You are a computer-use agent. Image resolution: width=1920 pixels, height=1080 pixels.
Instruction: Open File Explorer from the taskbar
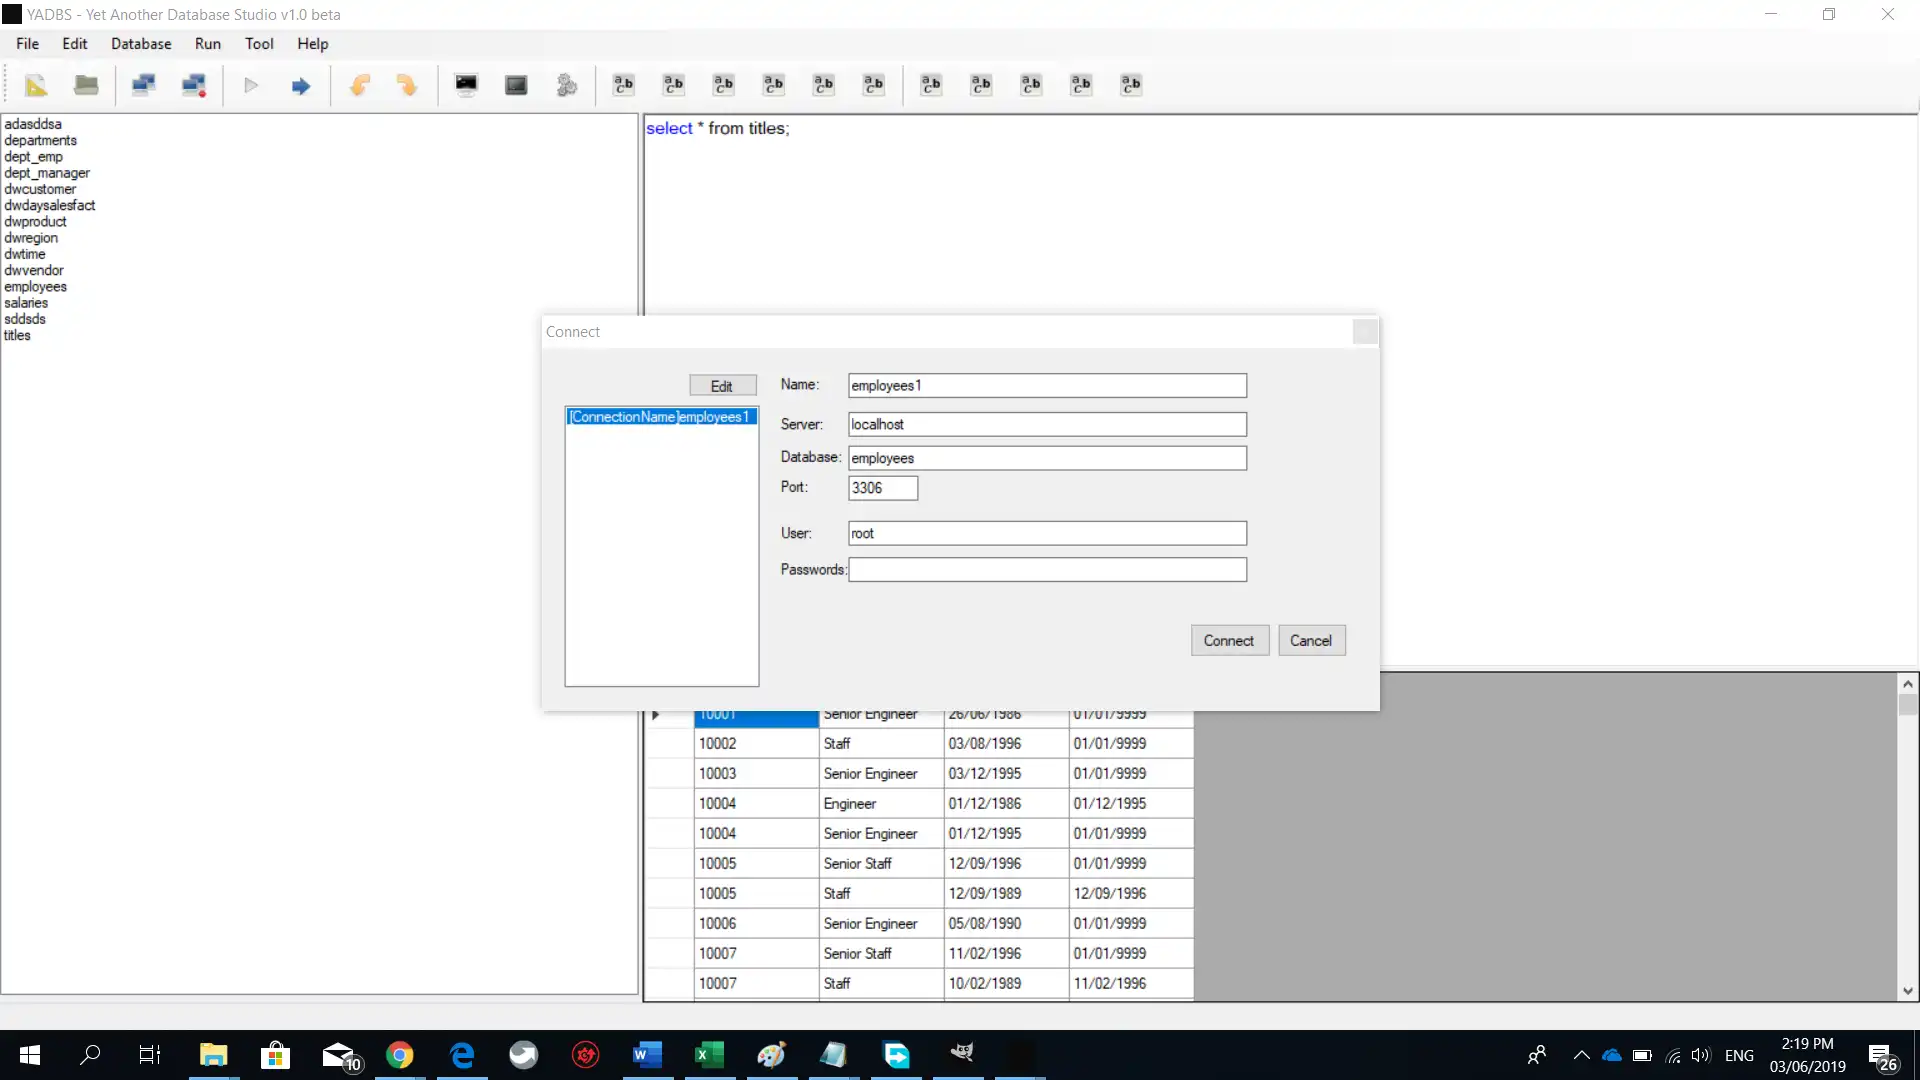tap(213, 1055)
